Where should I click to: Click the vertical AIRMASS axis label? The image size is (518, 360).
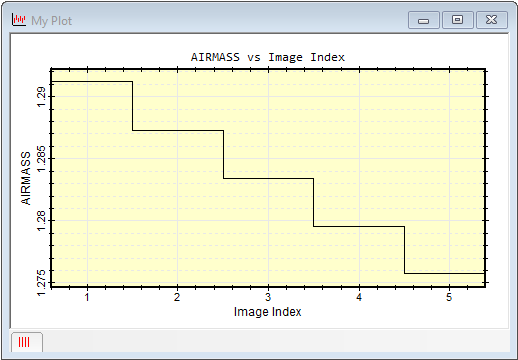click(26, 178)
